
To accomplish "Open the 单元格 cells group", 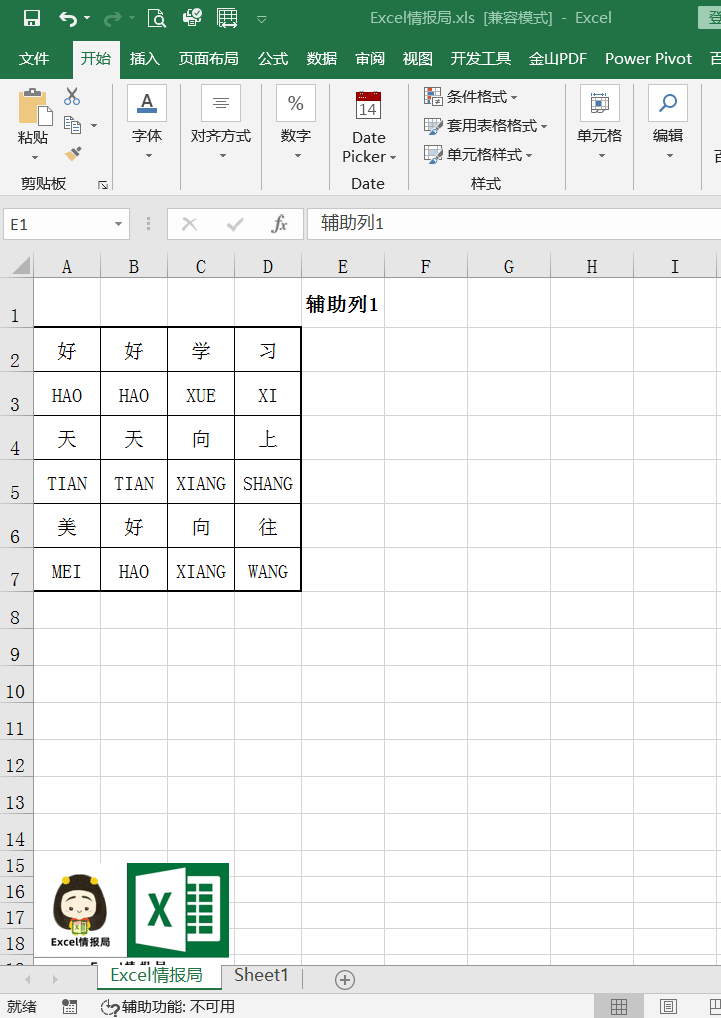I will (x=599, y=122).
